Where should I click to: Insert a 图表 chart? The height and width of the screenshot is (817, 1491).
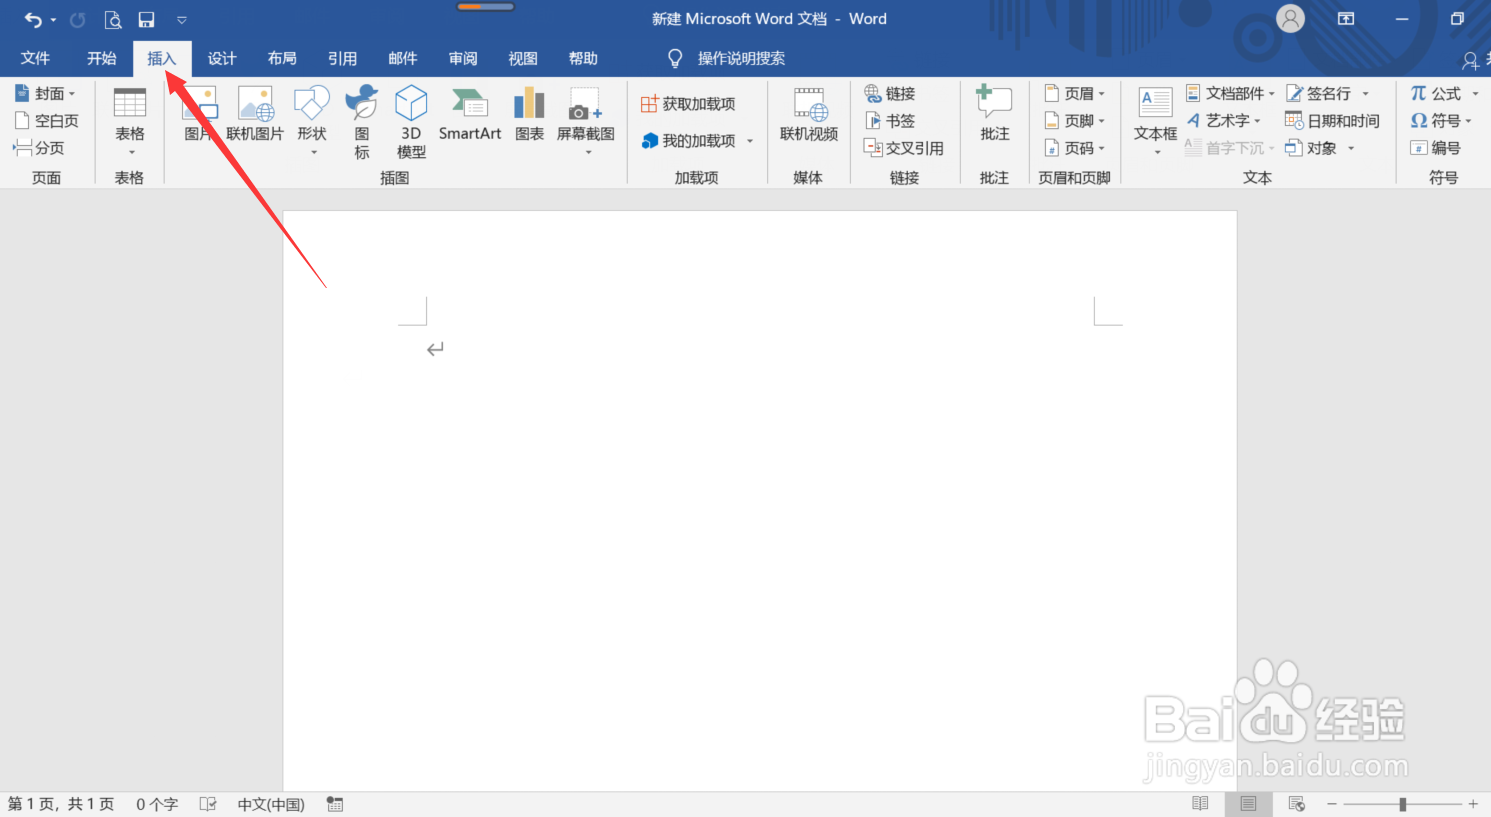point(529,114)
